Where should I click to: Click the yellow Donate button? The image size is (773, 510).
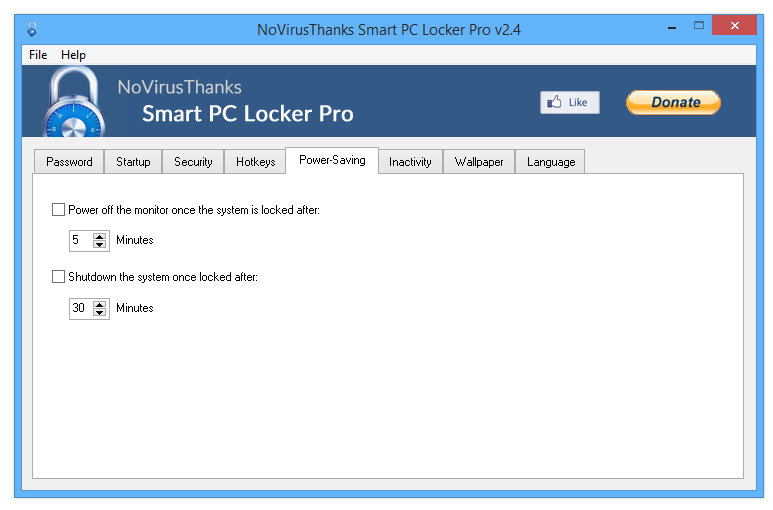[x=673, y=102]
